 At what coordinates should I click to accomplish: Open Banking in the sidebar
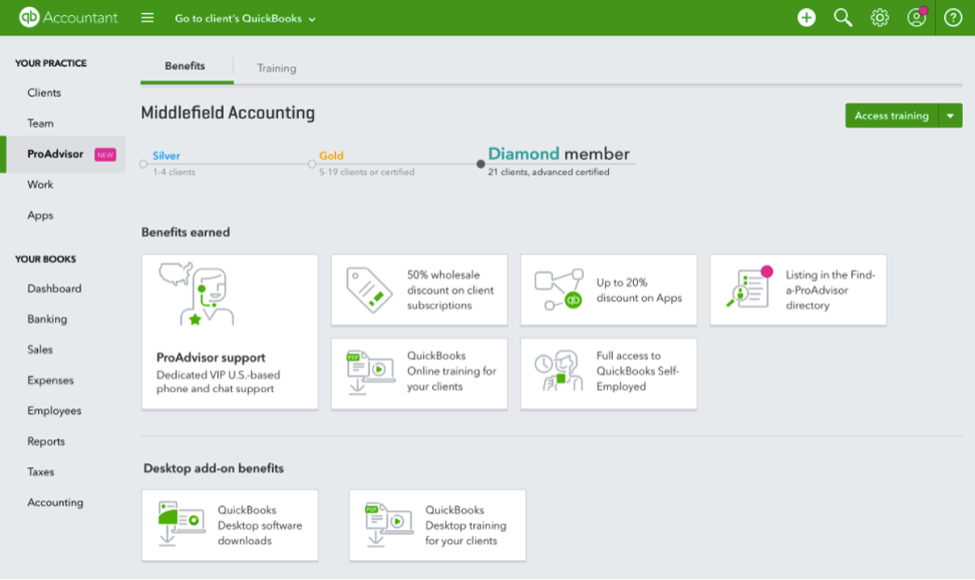(x=47, y=319)
